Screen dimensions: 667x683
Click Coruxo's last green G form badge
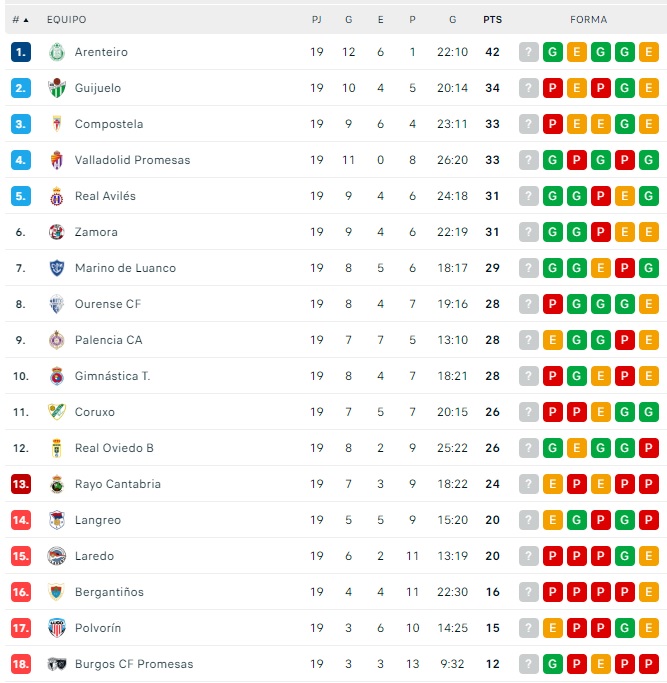[649, 412]
